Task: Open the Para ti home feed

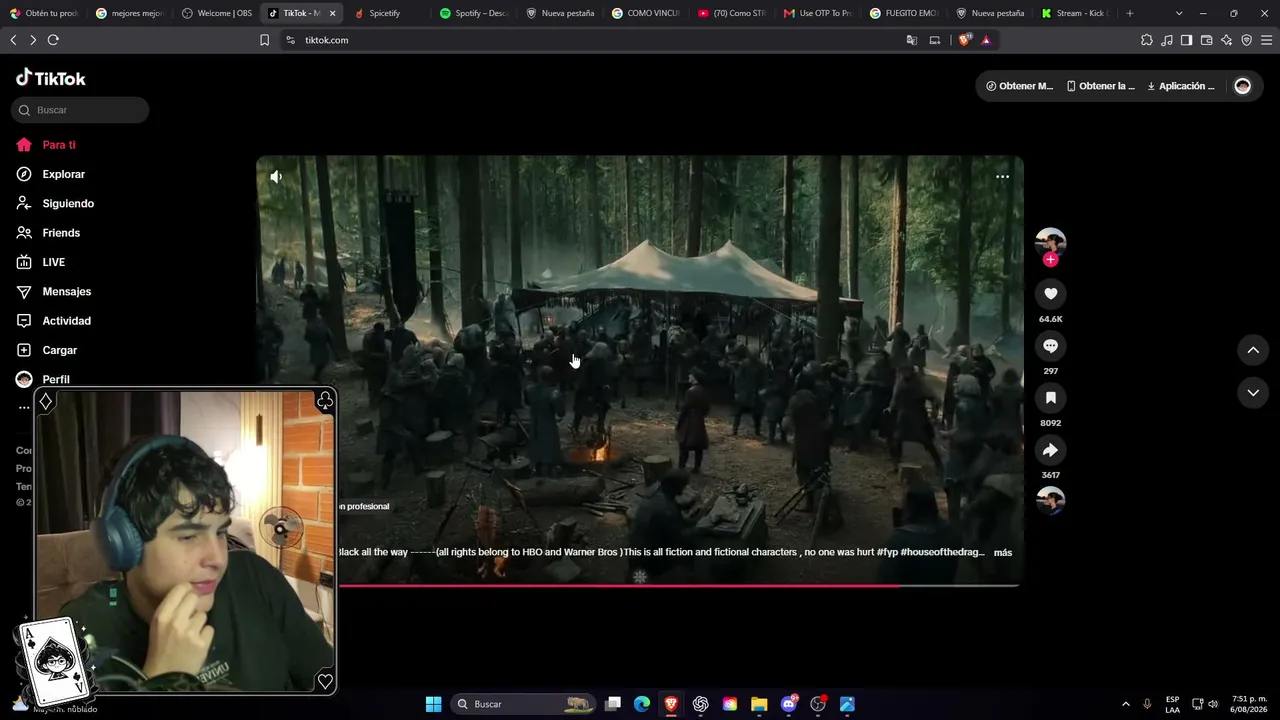Action: (46, 145)
